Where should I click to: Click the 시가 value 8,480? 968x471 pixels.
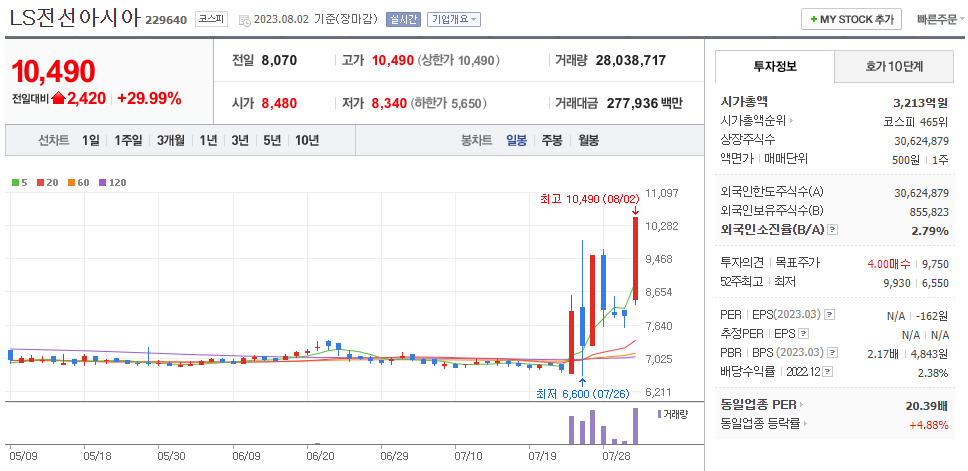point(280,103)
